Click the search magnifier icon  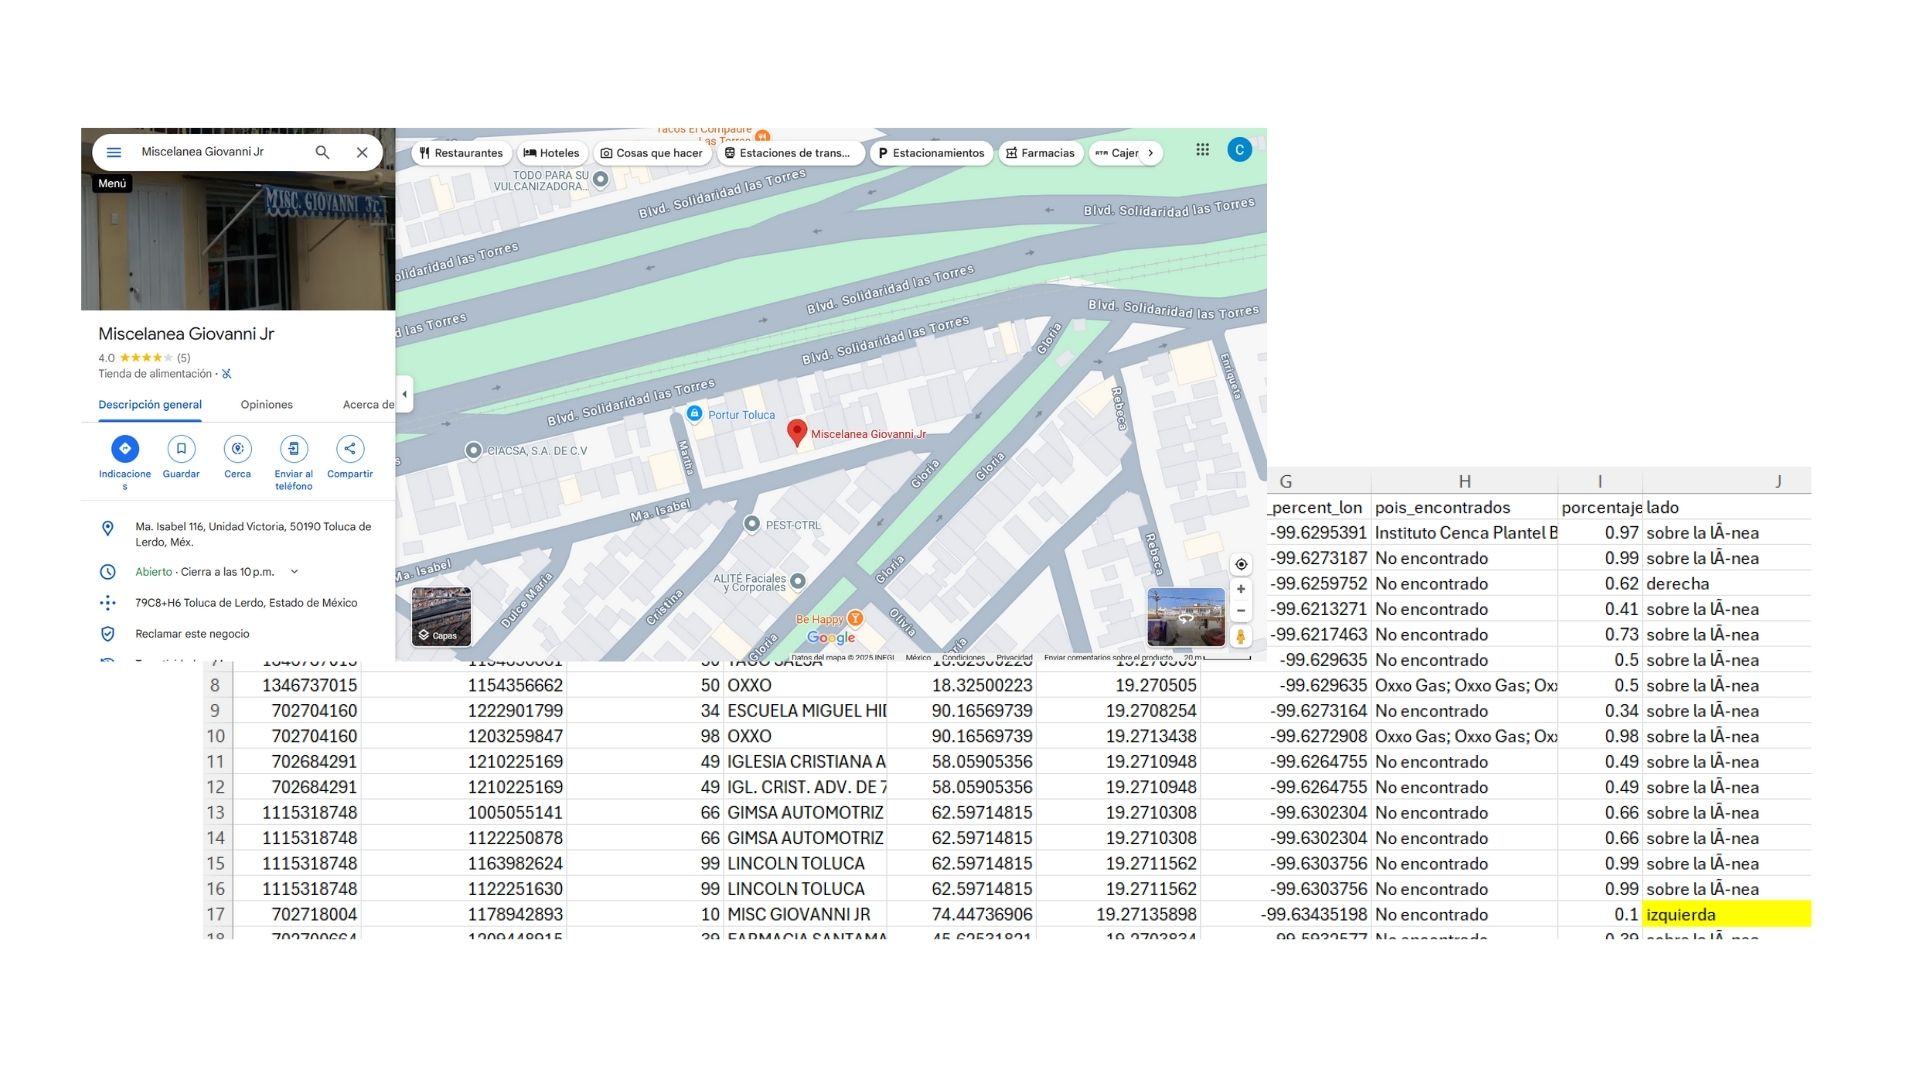coord(322,153)
